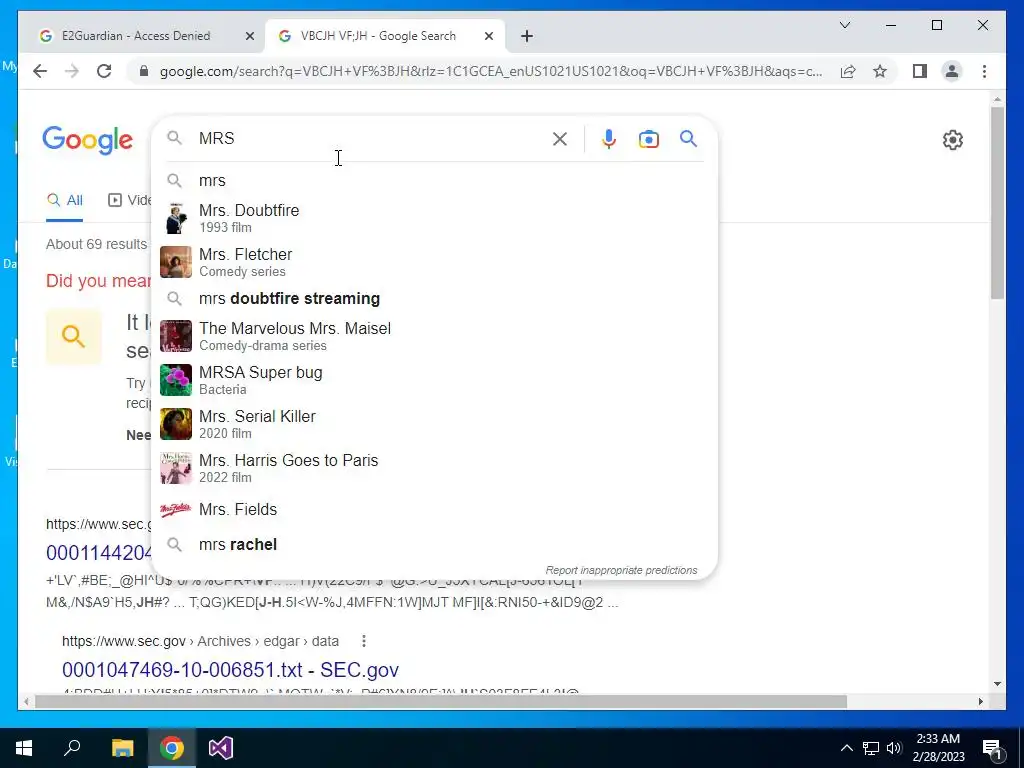View site info via the padlock icon
1024x768 pixels.
click(x=144, y=71)
